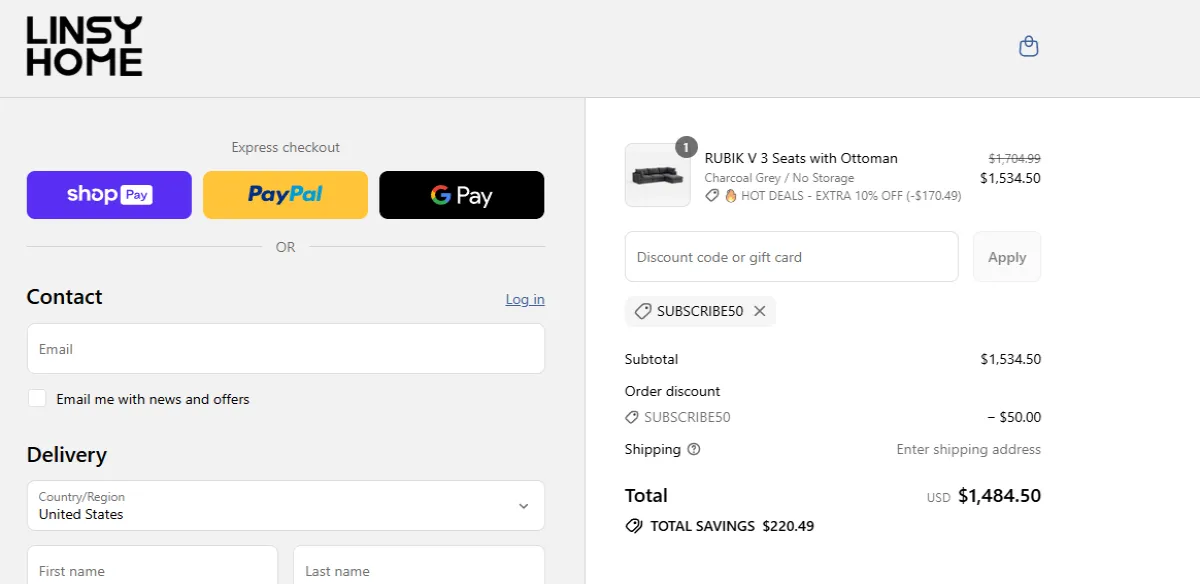
Task: Click the shipping info question mark icon
Action: (x=692, y=449)
